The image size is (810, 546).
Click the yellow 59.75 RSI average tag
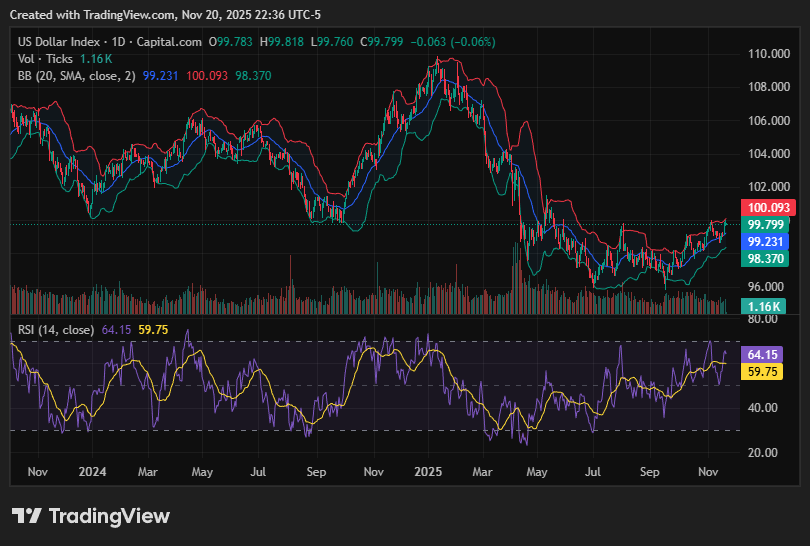coord(765,371)
